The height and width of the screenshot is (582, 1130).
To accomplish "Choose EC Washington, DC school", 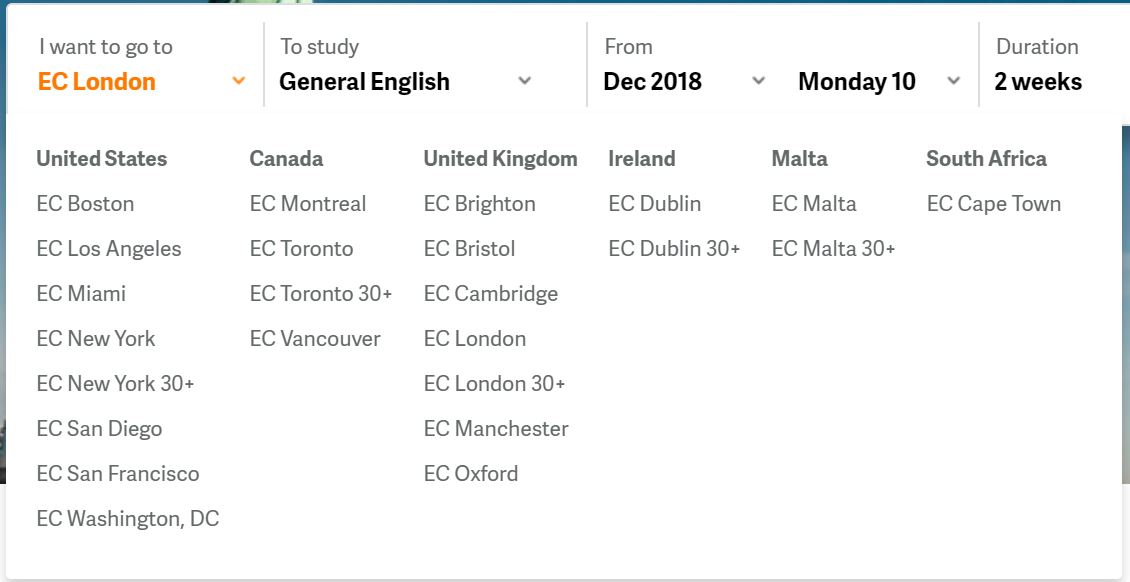I will click(128, 519).
